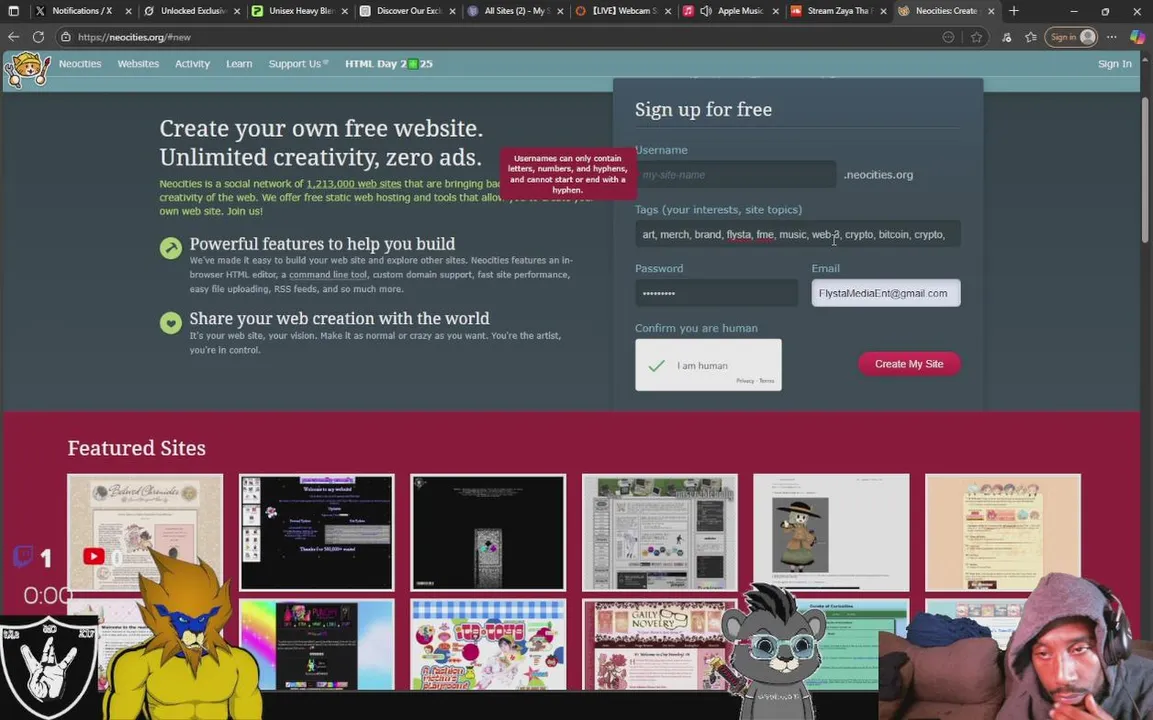Open the featured site with the black door image
The height and width of the screenshot is (720, 1153).
pos(488,532)
